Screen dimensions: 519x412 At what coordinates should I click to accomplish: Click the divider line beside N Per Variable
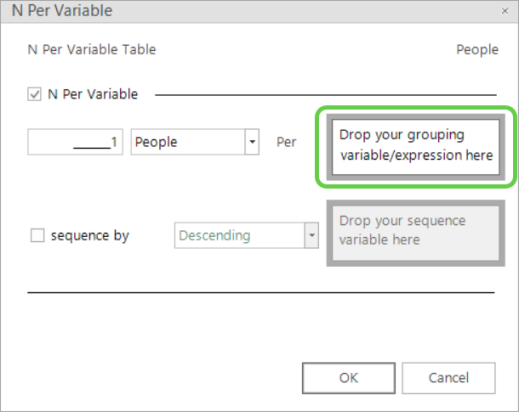point(326,95)
